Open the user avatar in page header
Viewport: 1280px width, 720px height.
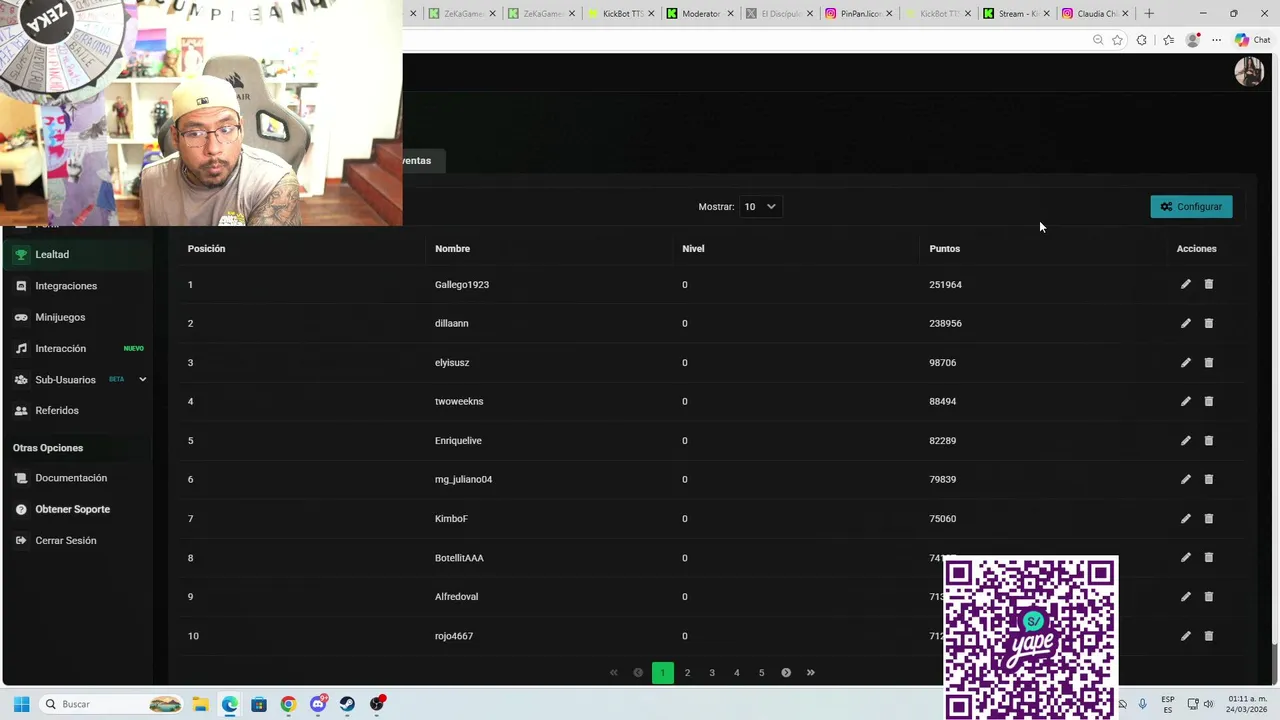[x=1249, y=72]
